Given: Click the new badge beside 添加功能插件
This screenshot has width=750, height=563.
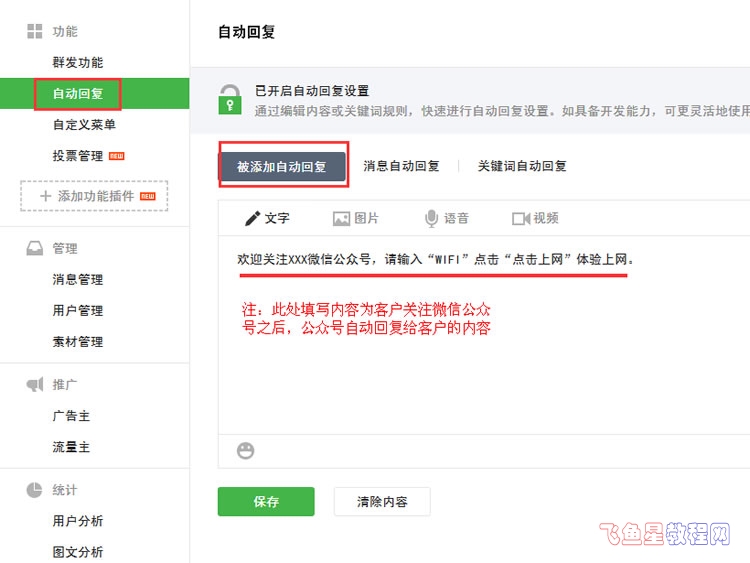Looking at the screenshot, I should coord(148,196).
